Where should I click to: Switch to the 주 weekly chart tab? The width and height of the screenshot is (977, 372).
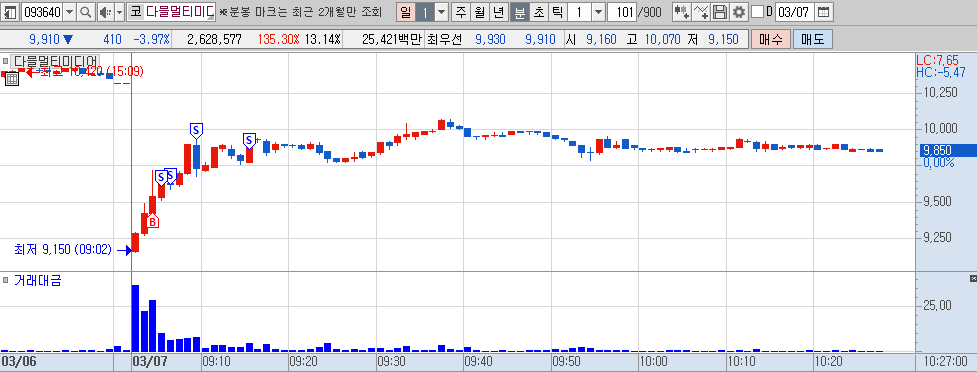coord(461,12)
